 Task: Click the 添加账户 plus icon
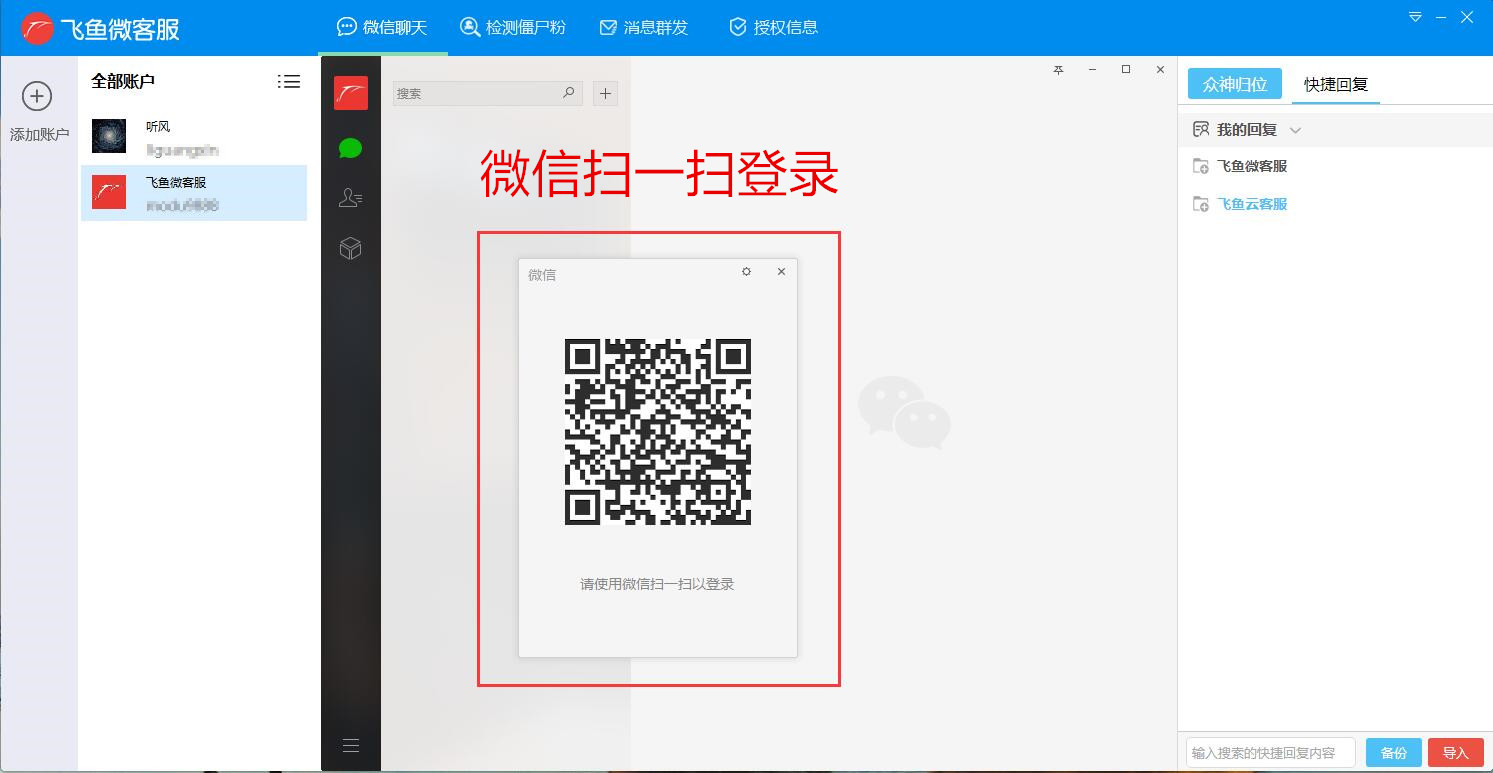click(x=37, y=96)
